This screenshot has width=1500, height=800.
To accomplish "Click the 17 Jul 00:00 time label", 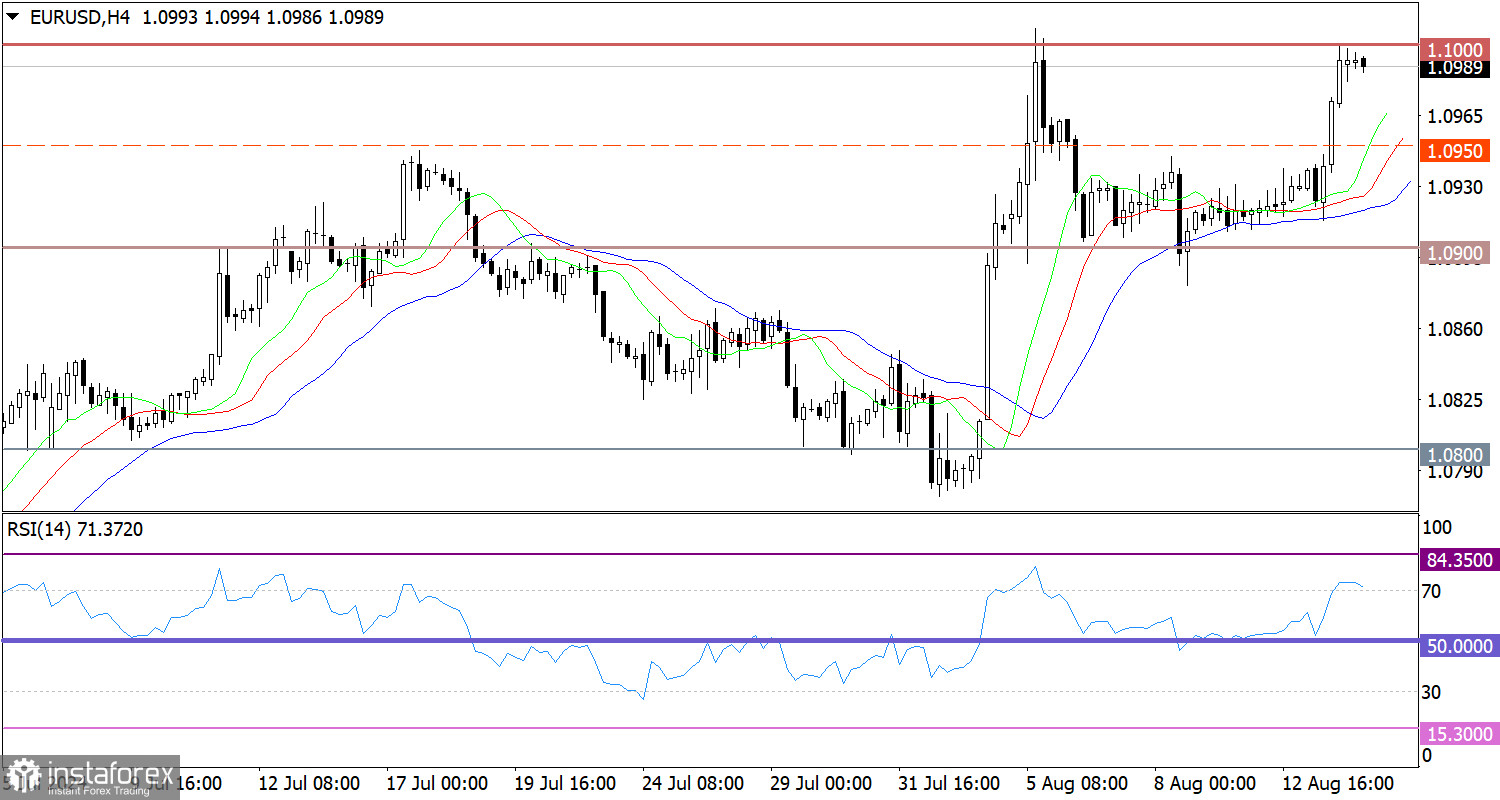I will pos(435,781).
